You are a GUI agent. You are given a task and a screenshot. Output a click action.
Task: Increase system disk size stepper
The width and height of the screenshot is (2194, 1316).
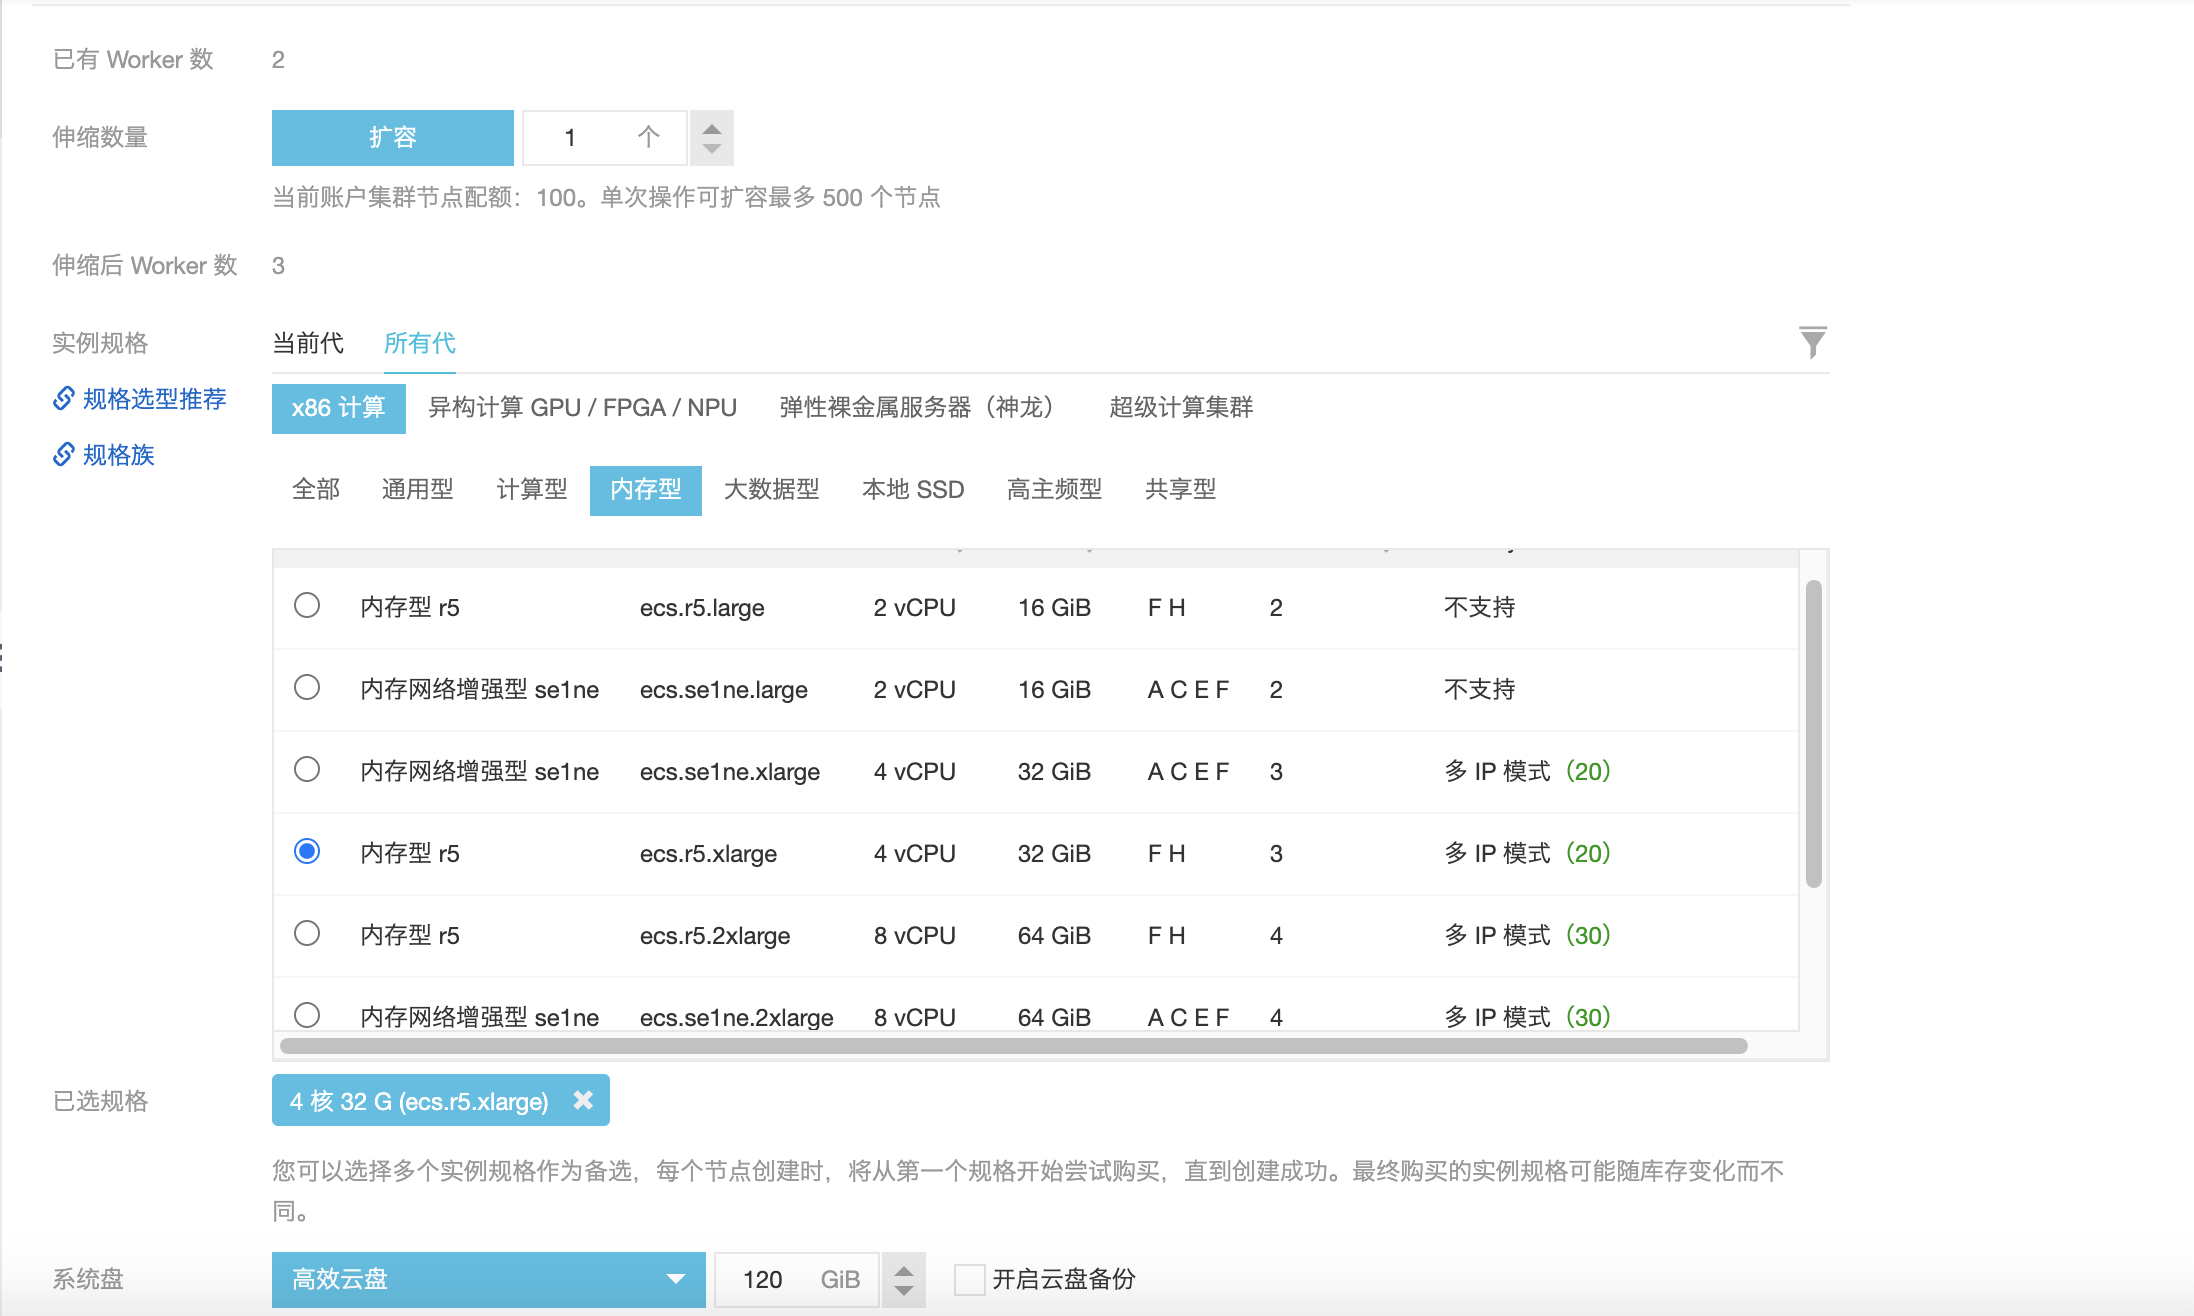click(x=903, y=1271)
